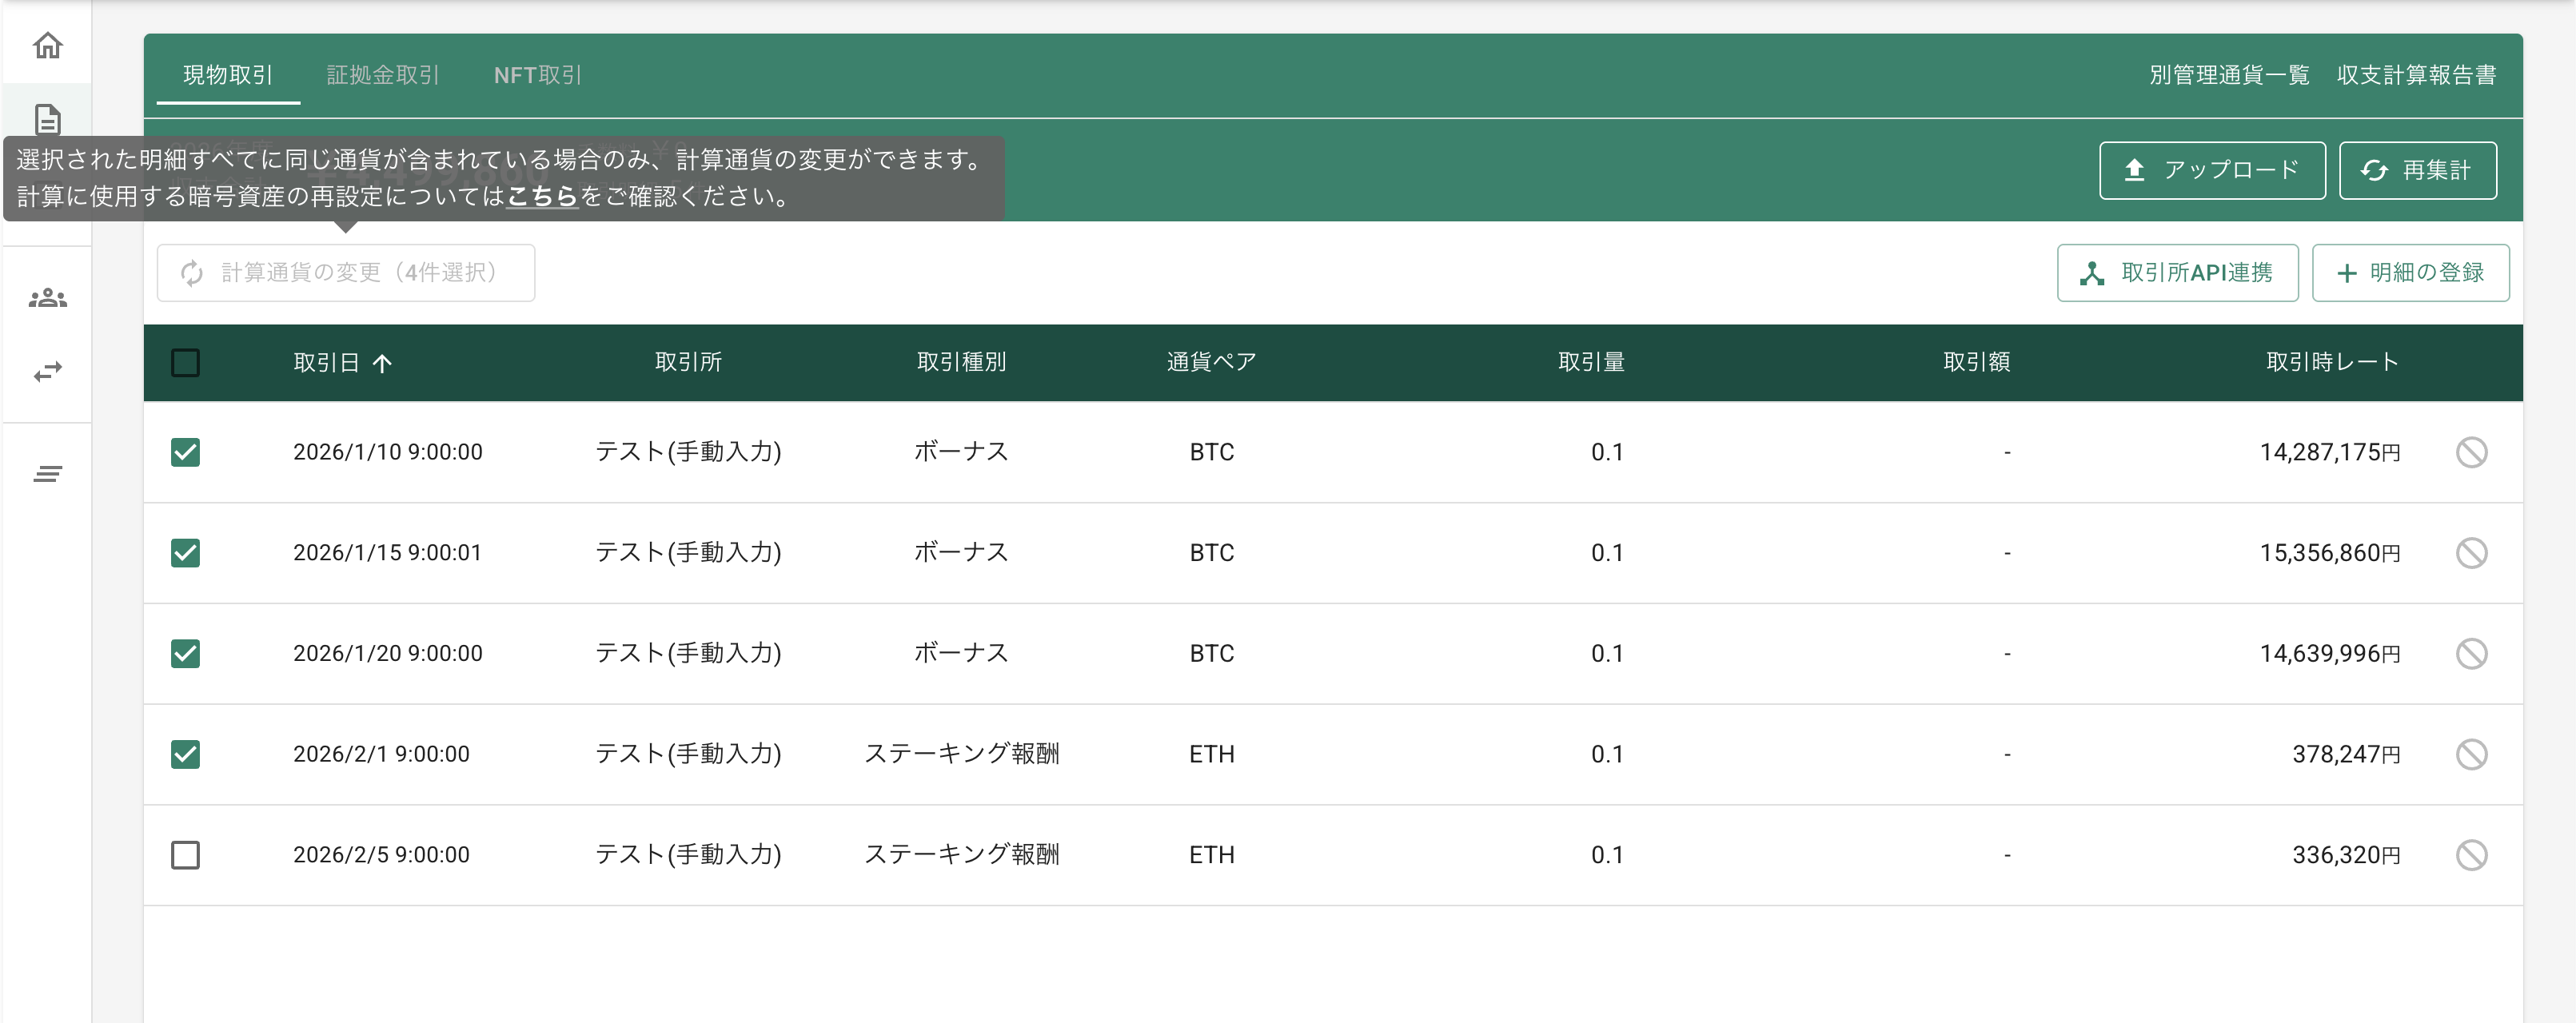2576x1023 pixels.
Task: Click the 取引所 column header
Action: (x=688, y=362)
